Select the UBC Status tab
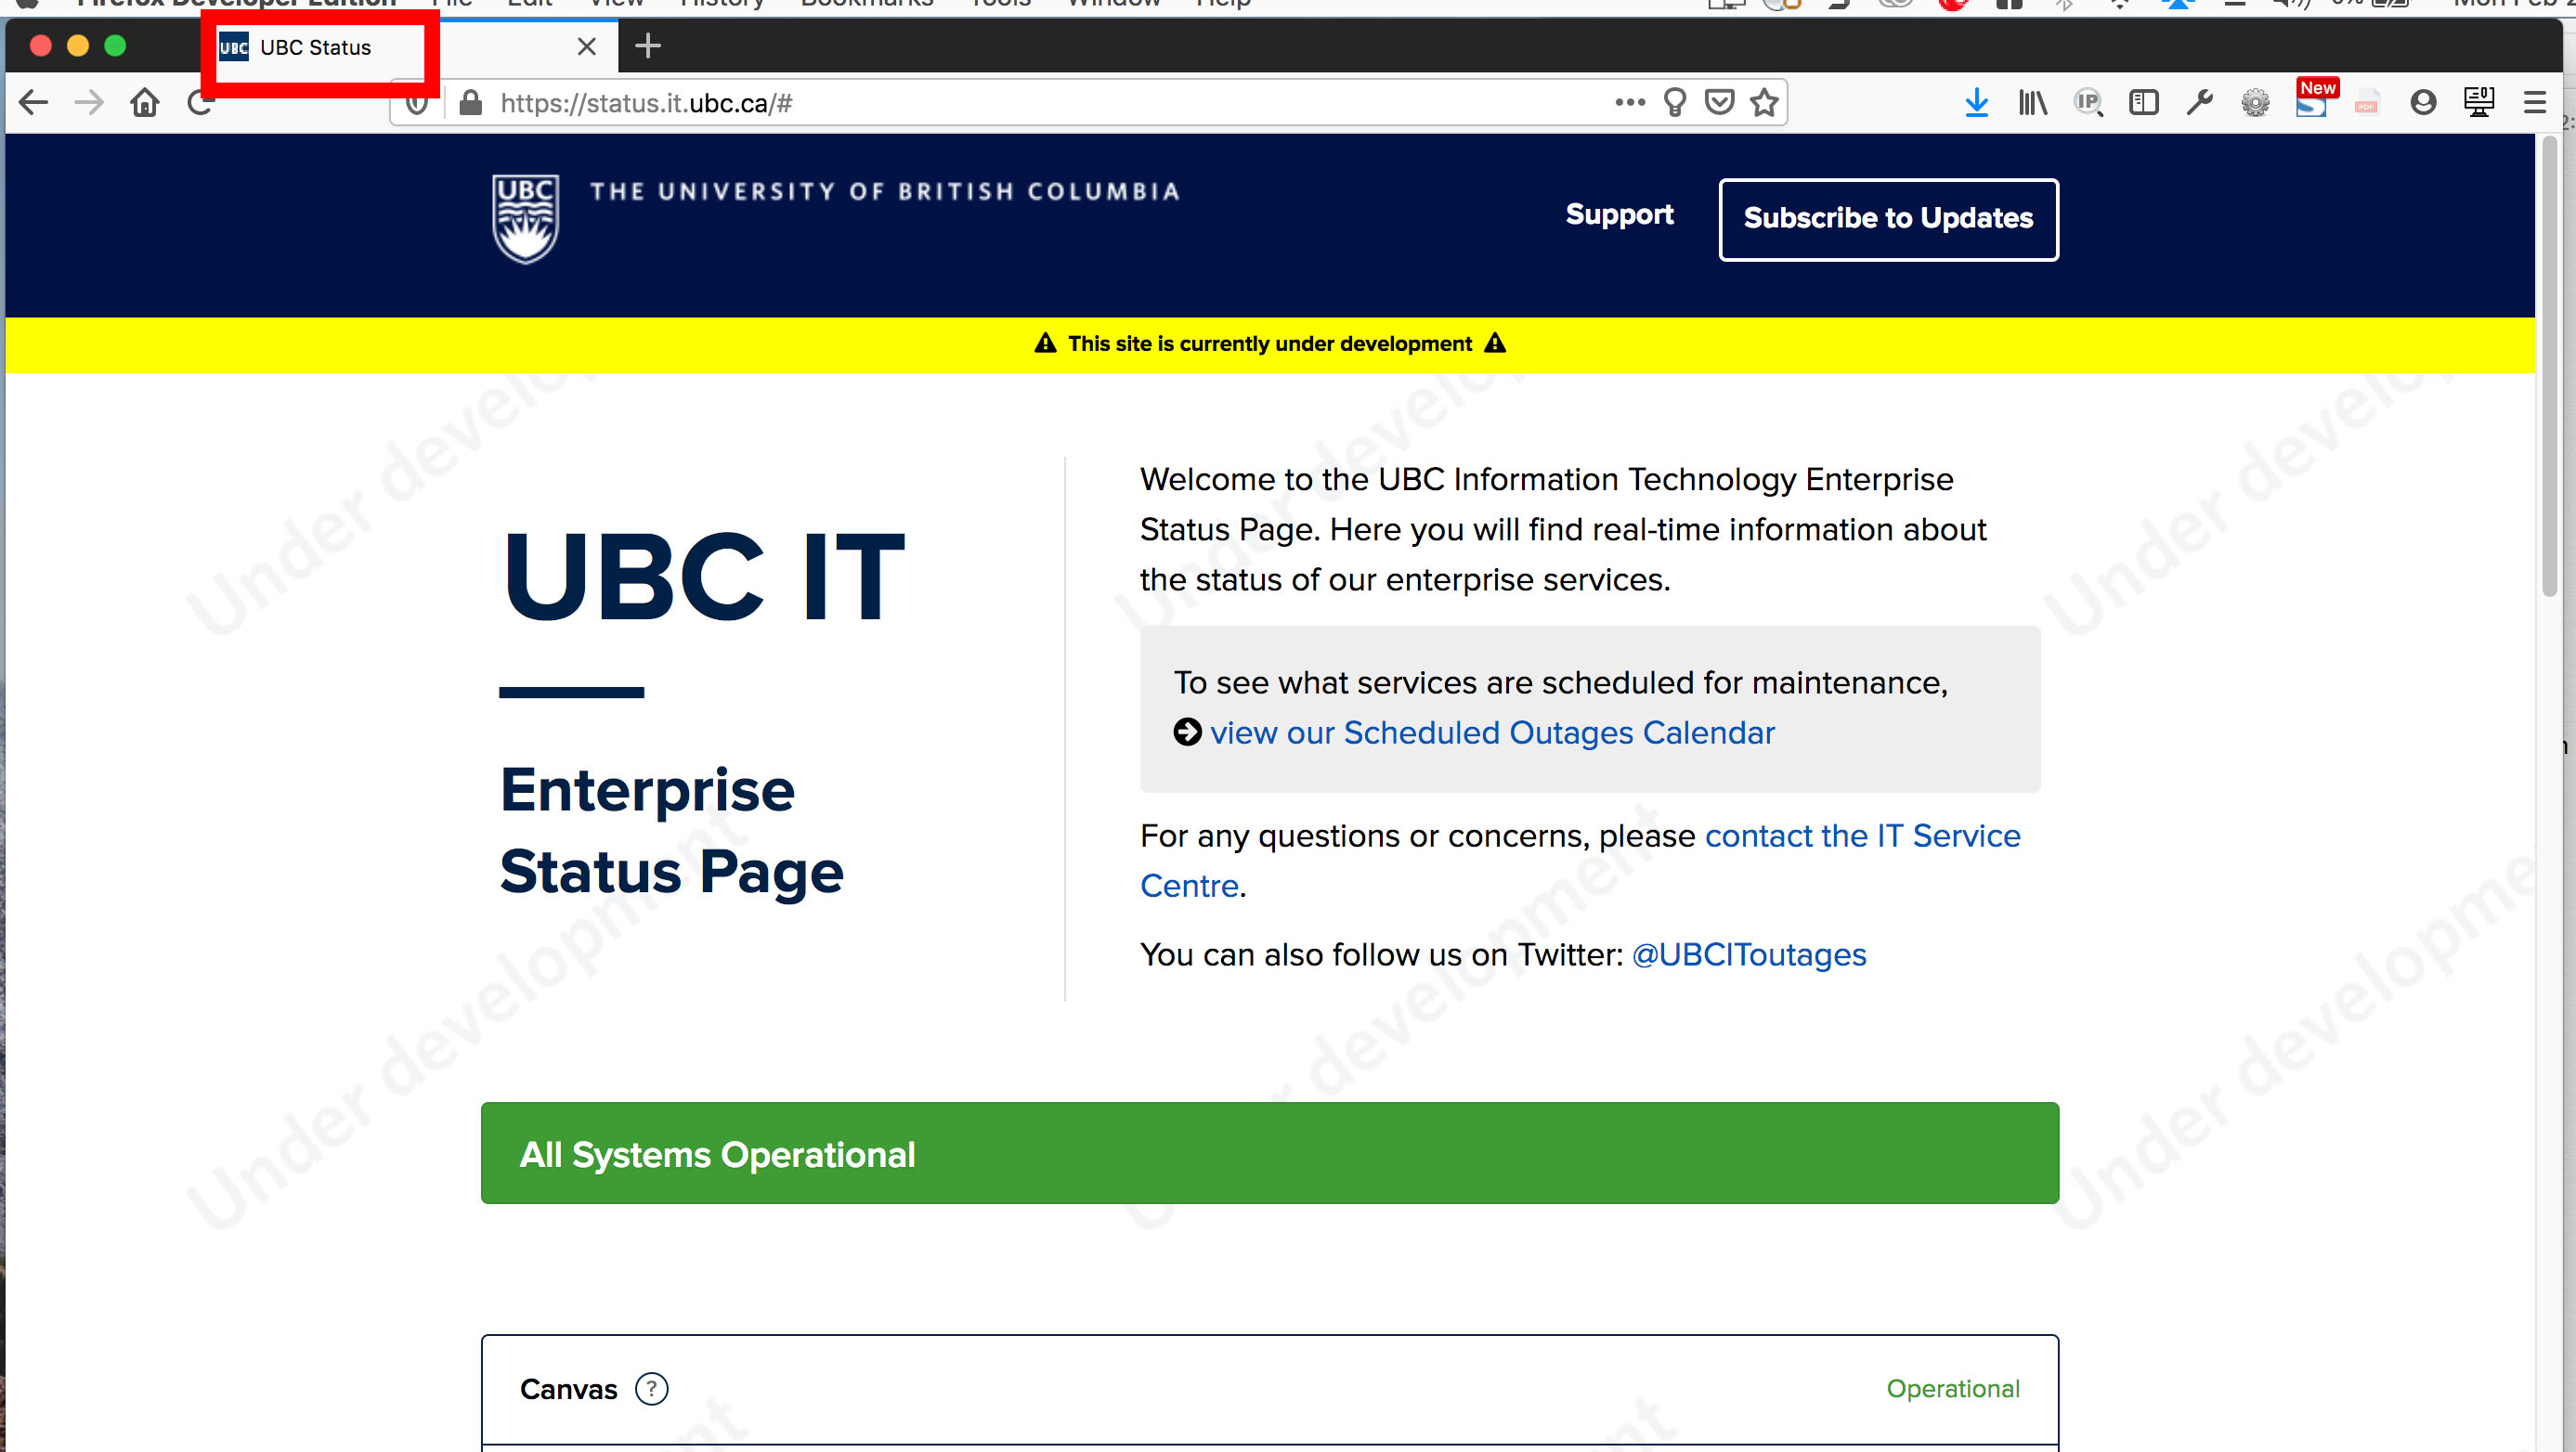The height and width of the screenshot is (1452, 2576). (400, 47)
